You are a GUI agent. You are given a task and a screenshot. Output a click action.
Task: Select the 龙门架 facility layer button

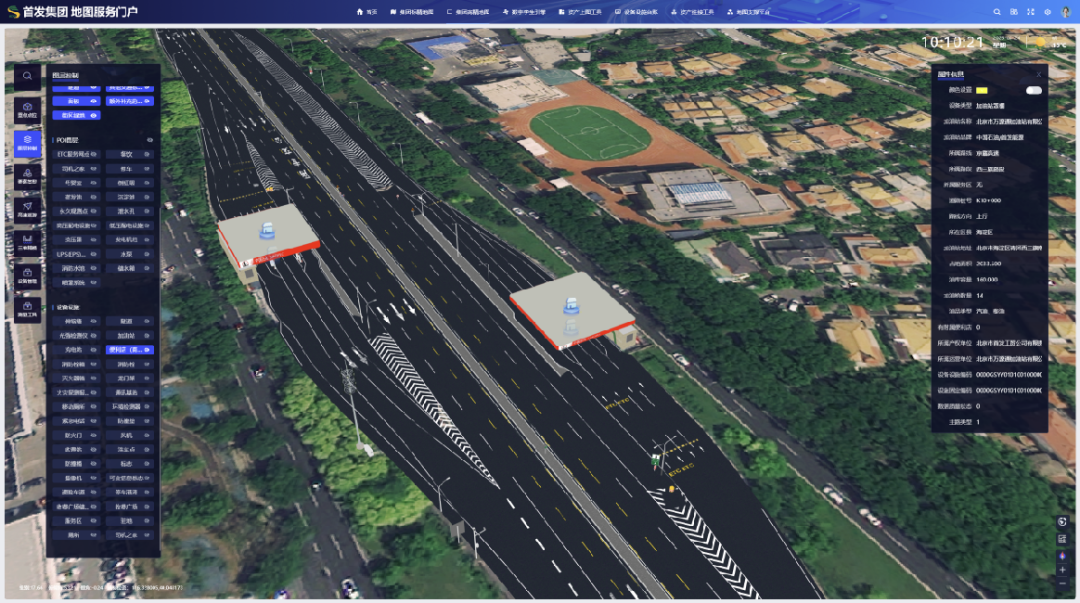point(129,378)
